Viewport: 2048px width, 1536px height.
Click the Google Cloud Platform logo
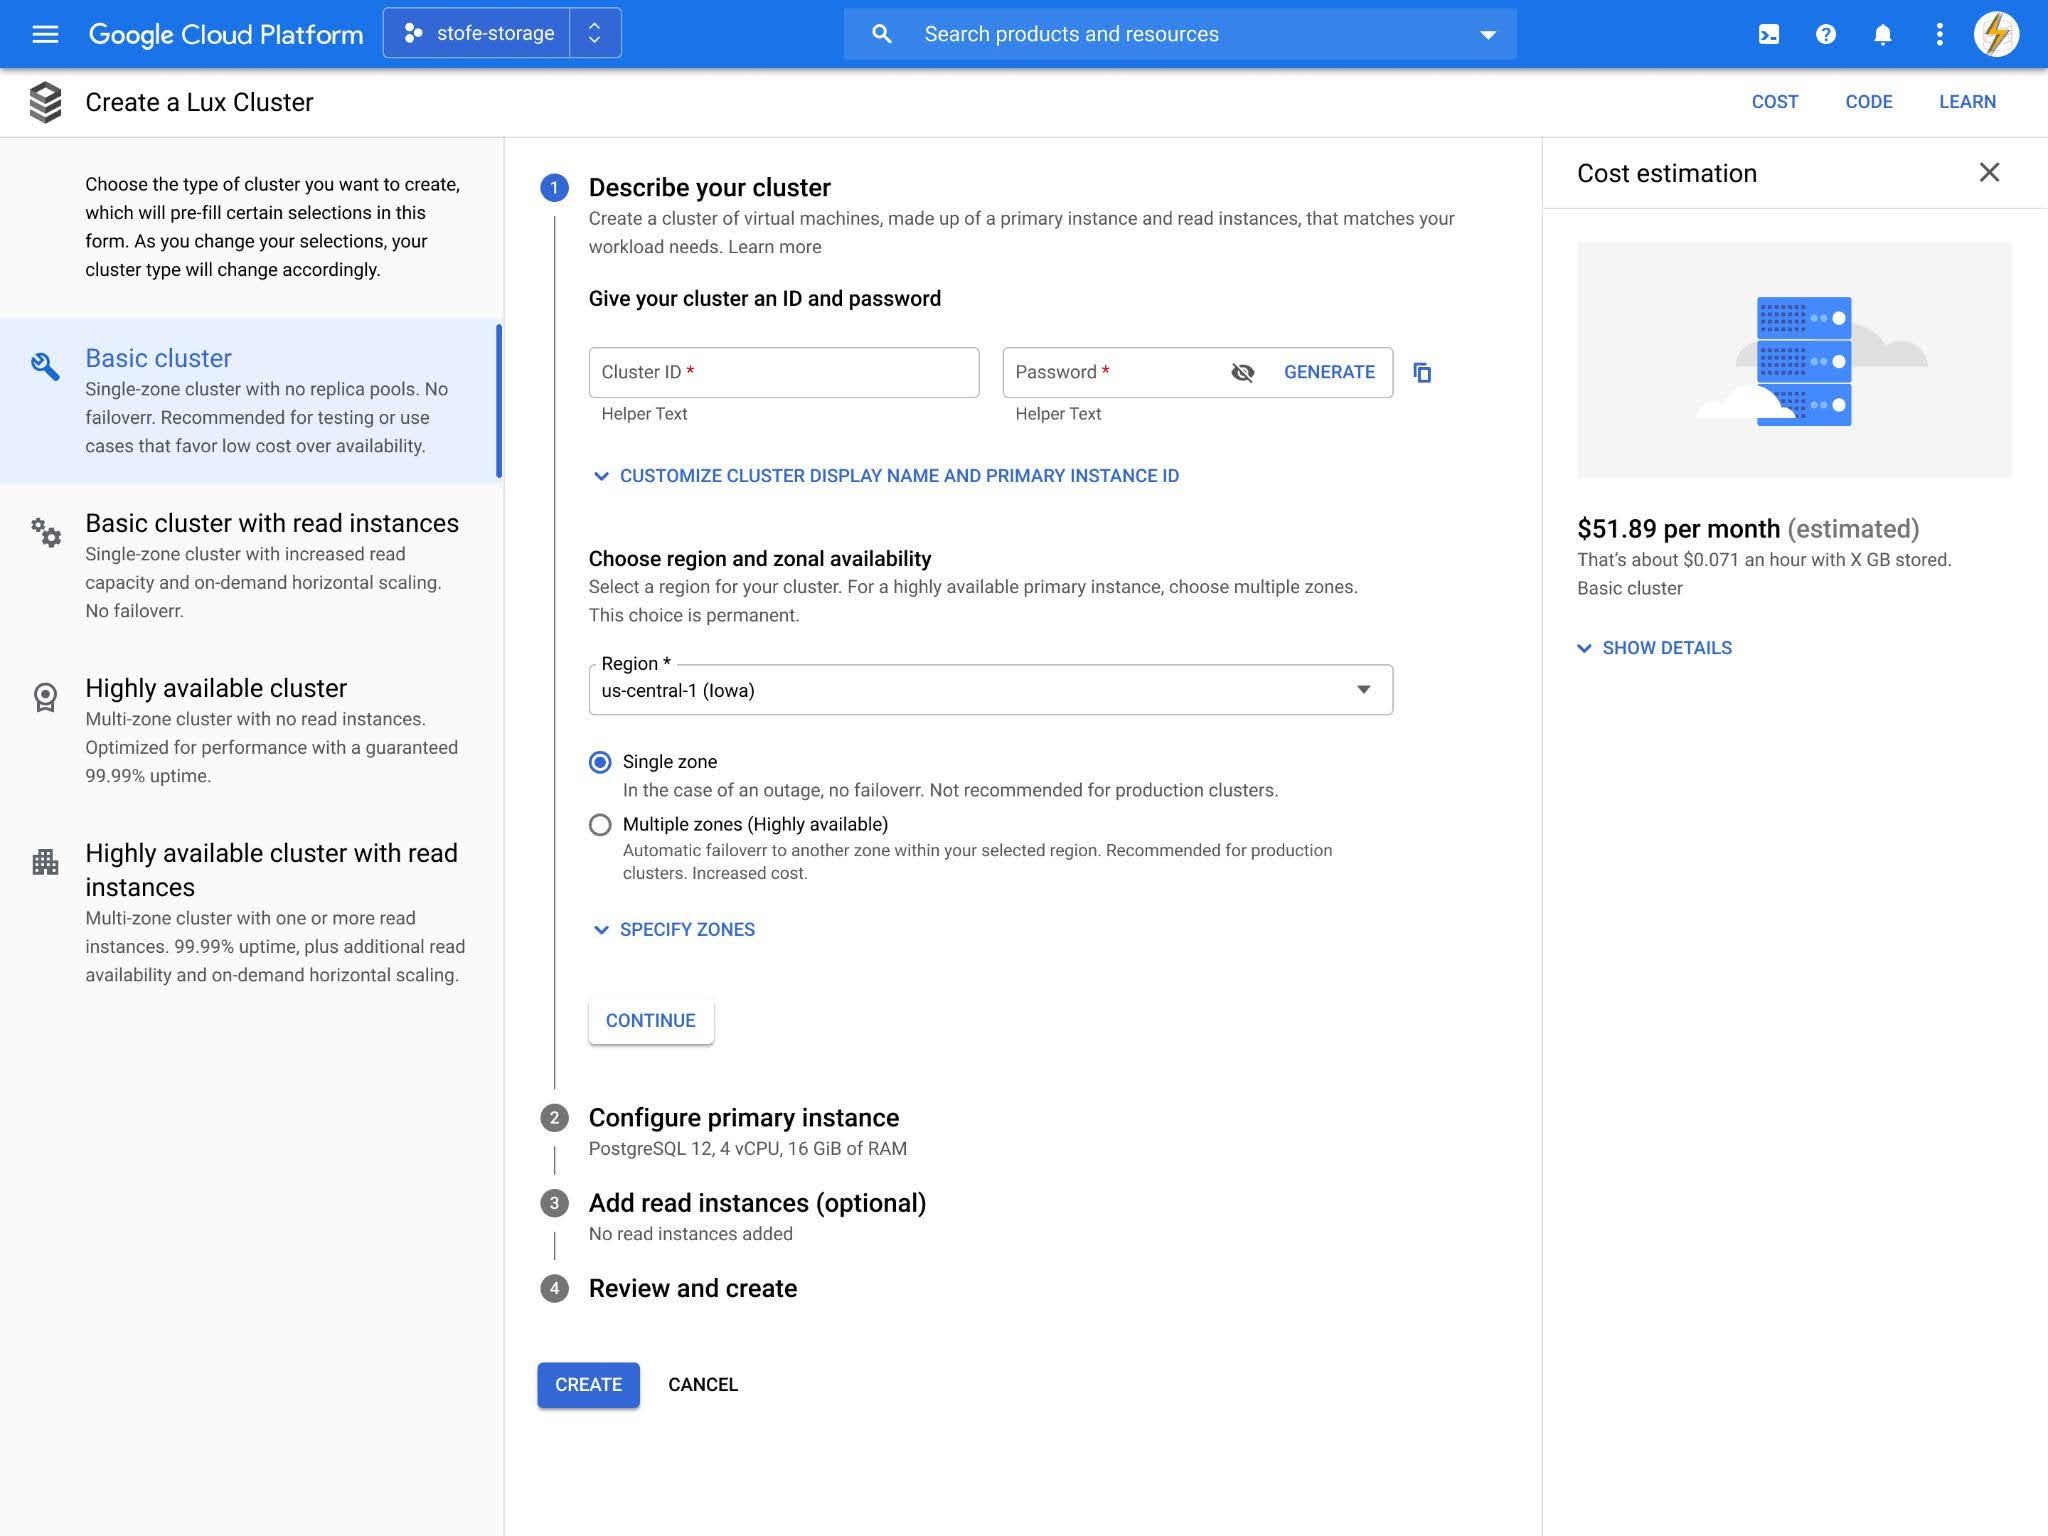pyautogui.click(x=226, y=34)
